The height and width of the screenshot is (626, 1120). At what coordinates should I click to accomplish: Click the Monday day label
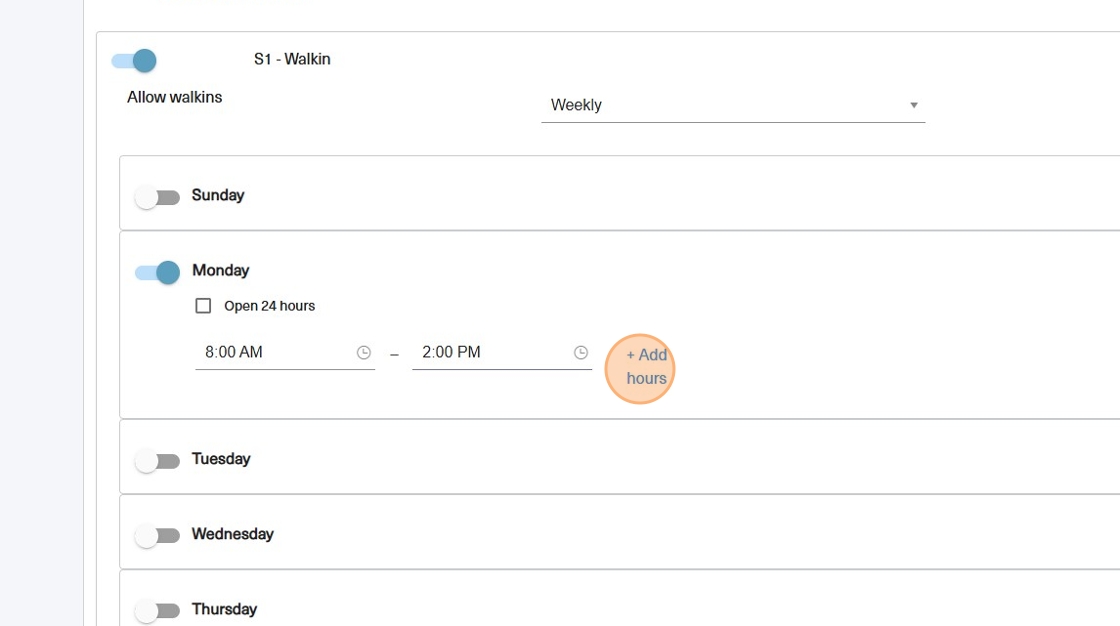220,270
